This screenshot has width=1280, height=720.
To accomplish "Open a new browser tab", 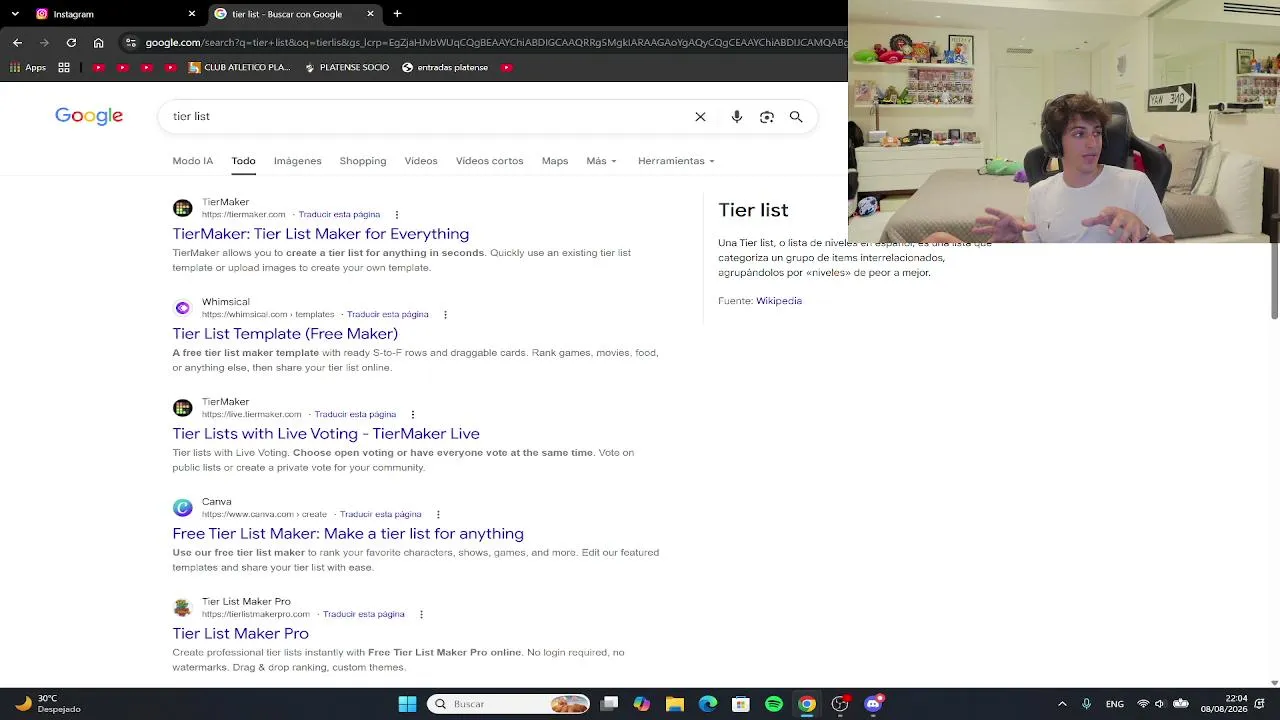I will pos(397,14).
